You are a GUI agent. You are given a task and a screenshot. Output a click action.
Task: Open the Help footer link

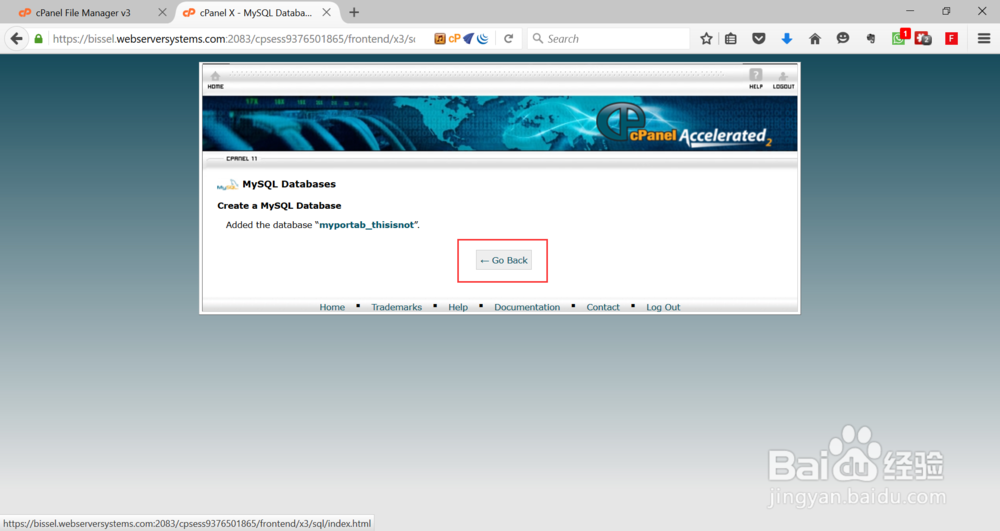458,307
